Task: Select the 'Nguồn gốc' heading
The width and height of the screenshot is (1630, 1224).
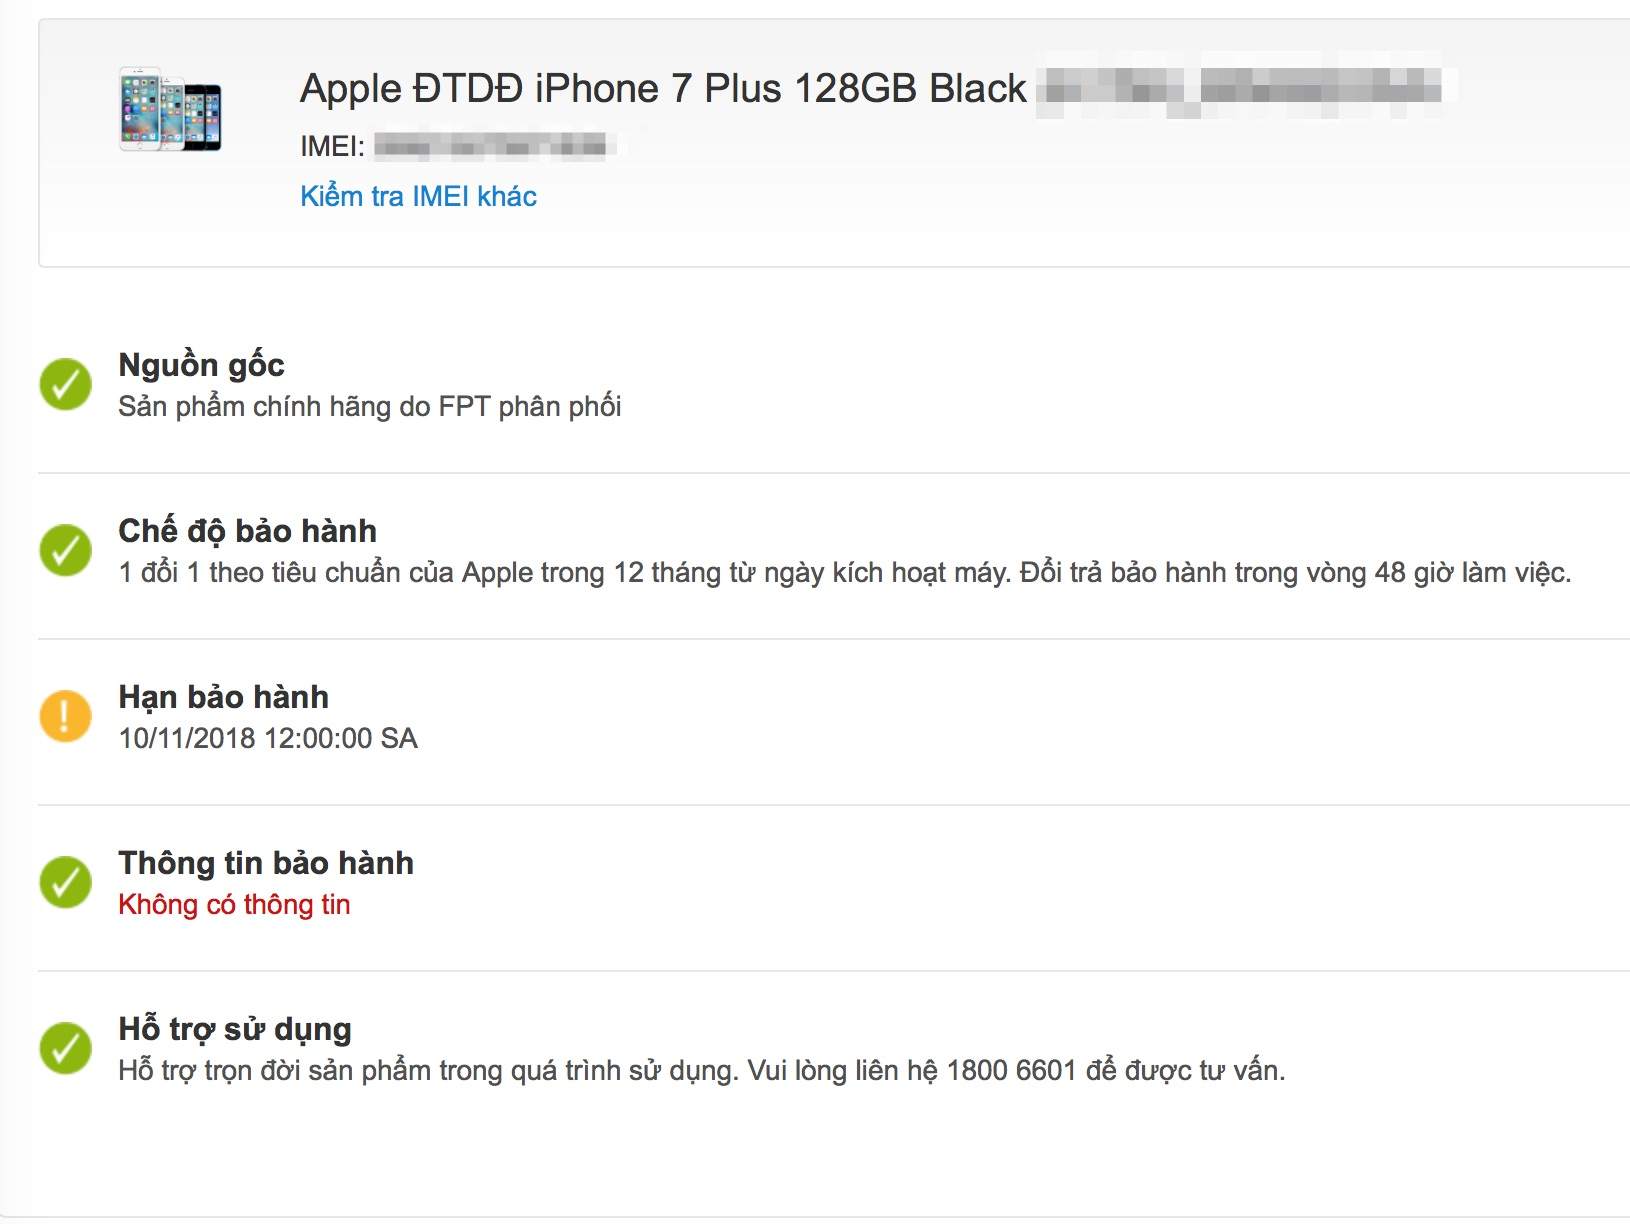Action: pyautogui.click(x=201, y=365)
